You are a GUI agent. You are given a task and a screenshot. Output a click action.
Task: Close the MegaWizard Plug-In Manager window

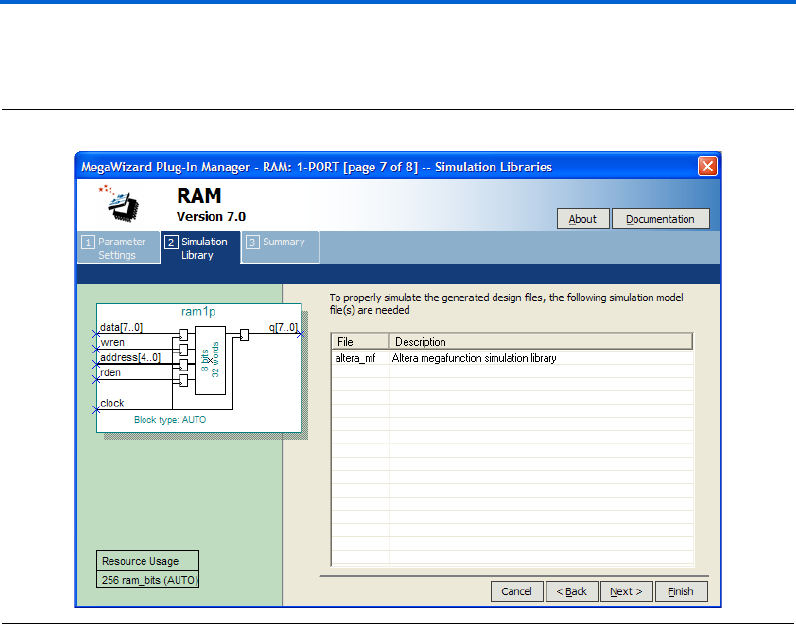pos(708,166)
